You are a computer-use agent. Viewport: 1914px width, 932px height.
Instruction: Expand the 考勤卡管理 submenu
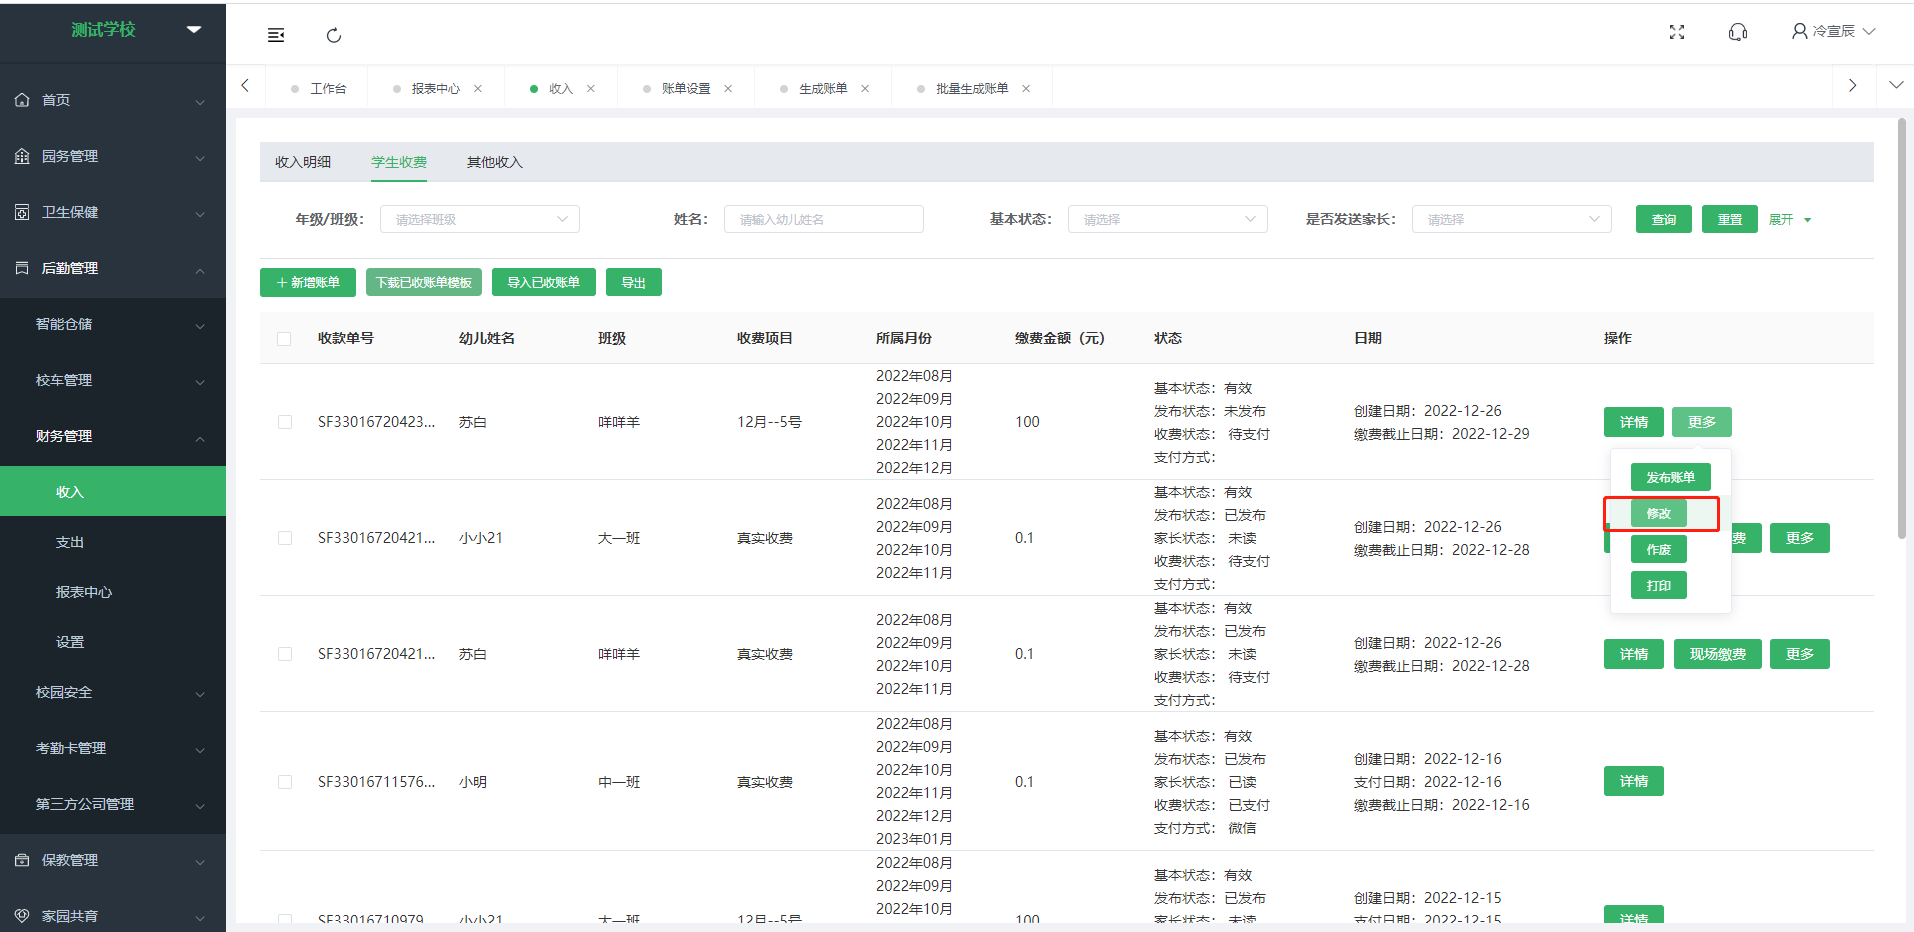point(113,748)
